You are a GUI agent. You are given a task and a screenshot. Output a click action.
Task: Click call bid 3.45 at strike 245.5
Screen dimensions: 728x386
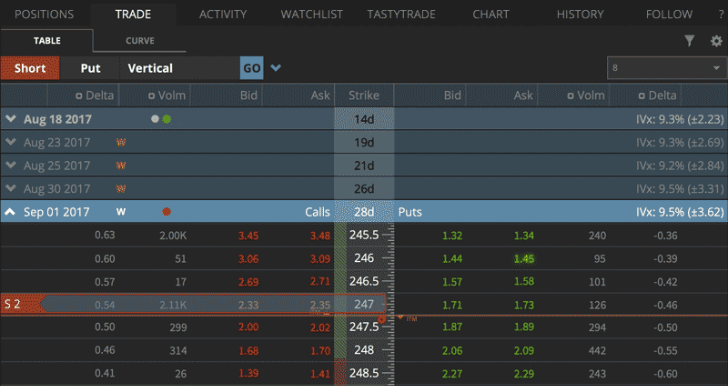[x=248, y=236]
